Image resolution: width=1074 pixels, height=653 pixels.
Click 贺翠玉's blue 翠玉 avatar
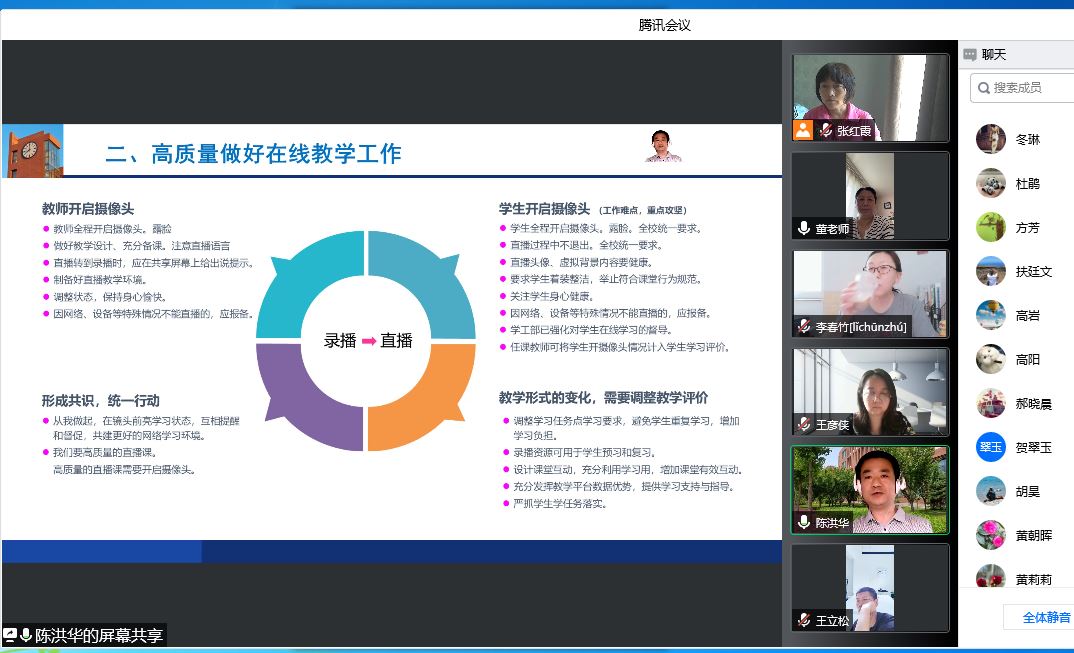coord(990,447)
